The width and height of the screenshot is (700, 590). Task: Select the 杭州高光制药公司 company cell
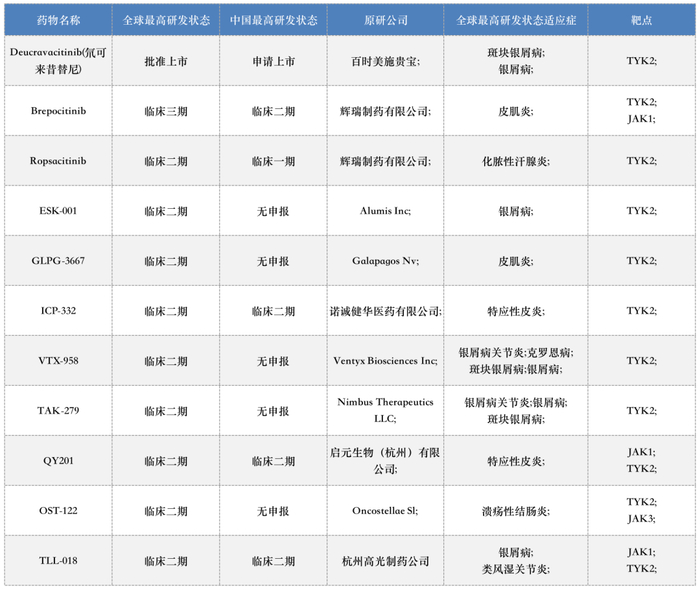385,561
